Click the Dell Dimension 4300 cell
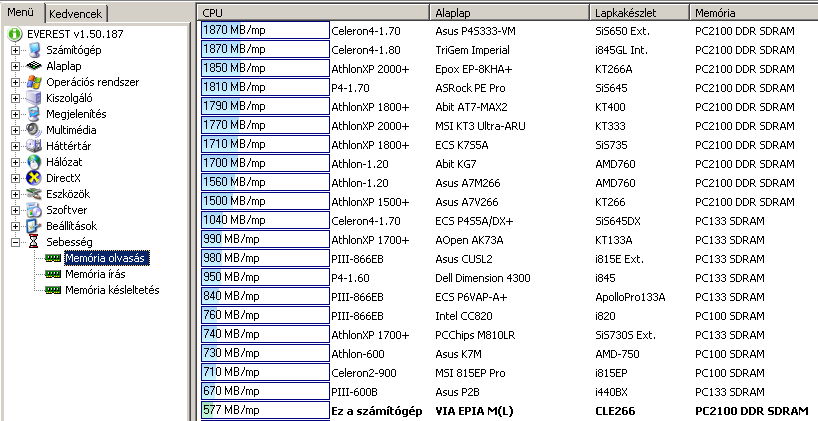The height and width of the screenshot is (421, 818). [x=483, y=278]
